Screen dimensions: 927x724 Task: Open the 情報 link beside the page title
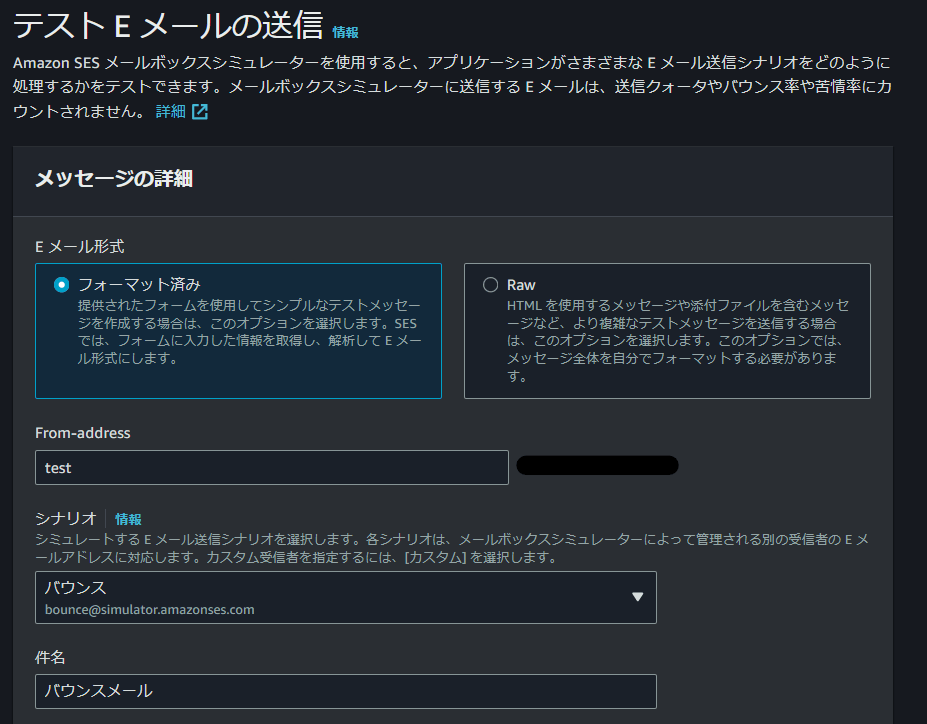click(x=345, y=32)
